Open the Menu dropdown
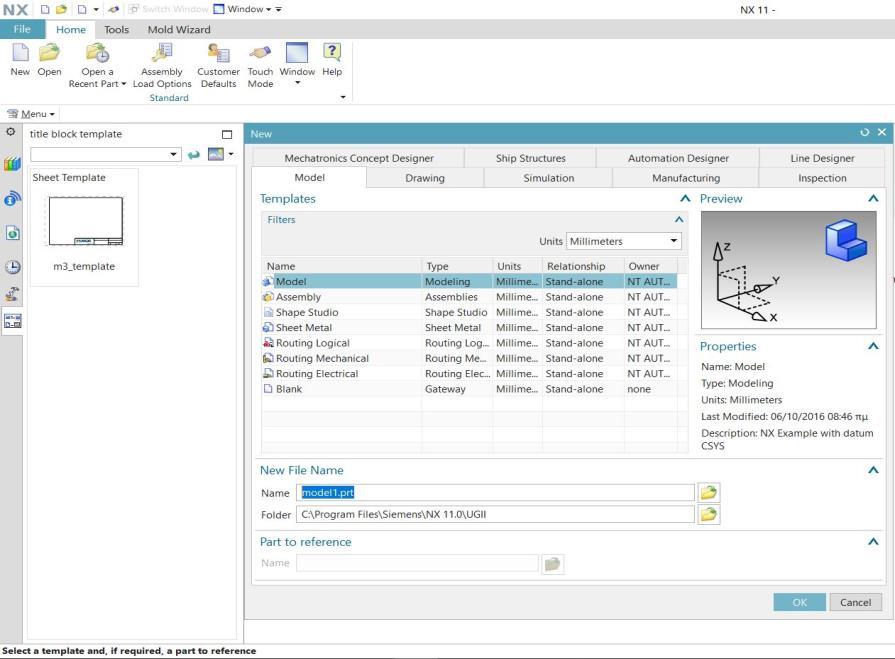The image size is (895, 659). coord(31,114)
